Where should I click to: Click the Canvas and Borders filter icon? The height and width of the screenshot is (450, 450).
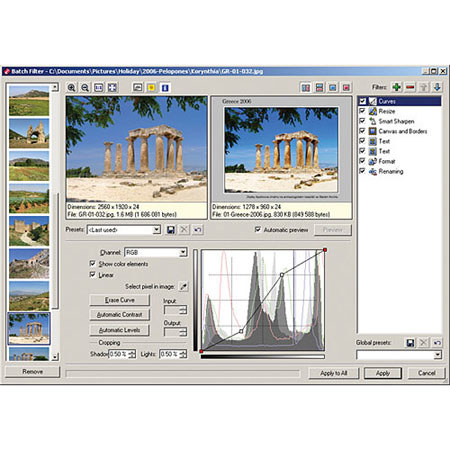pos(373,131)
